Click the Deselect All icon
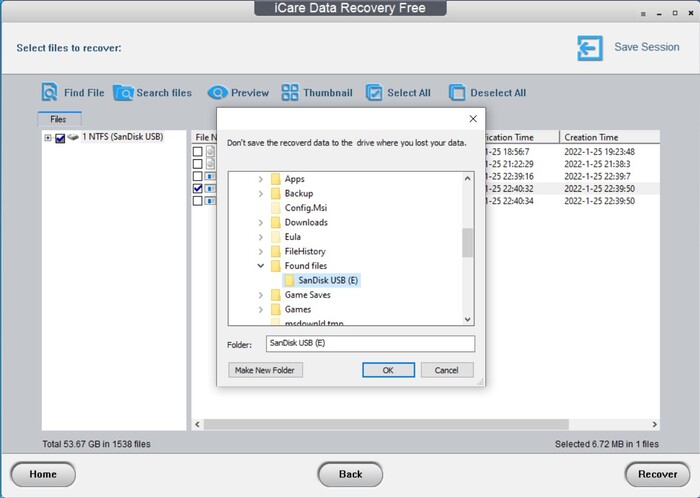This screenshot has height=498, width=700. point(457,92)
